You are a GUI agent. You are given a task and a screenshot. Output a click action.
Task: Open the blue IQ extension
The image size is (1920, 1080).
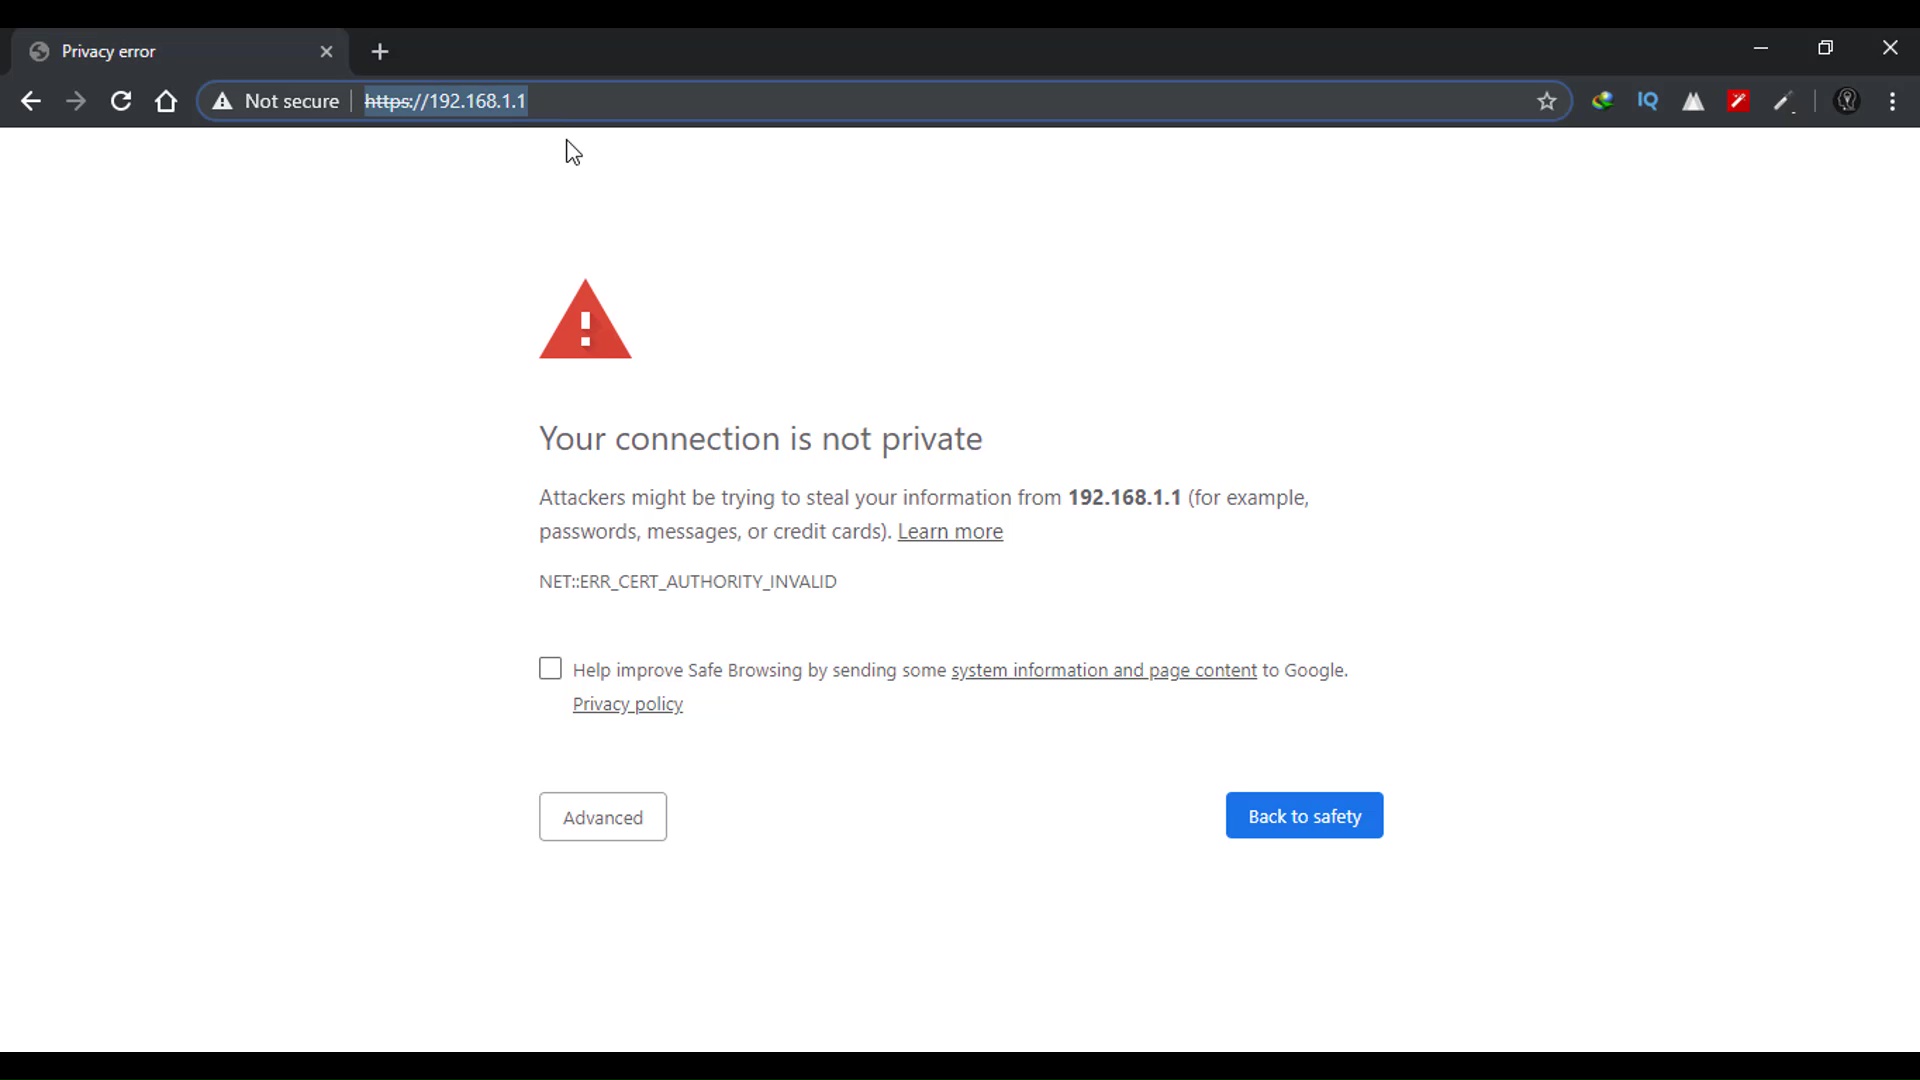click(1648, 101)
